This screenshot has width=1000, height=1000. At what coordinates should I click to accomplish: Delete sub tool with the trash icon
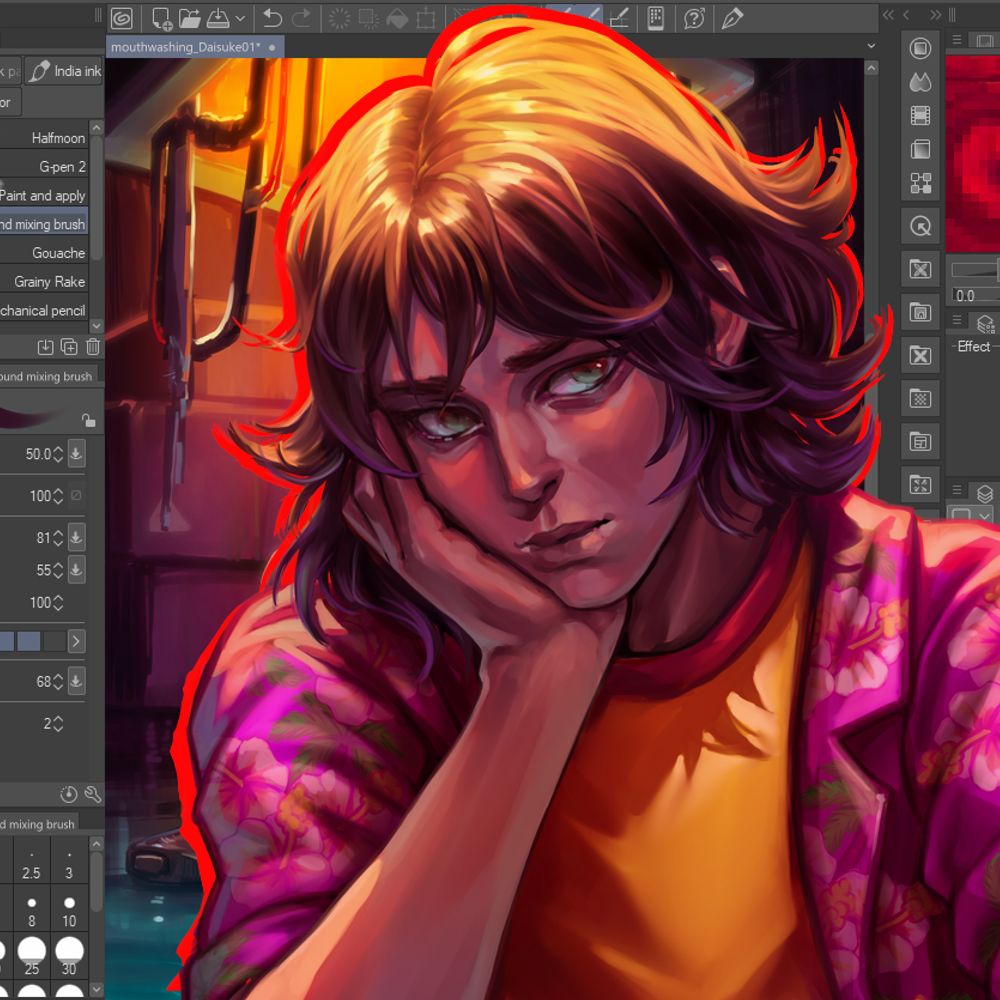(x=93, y=347)
